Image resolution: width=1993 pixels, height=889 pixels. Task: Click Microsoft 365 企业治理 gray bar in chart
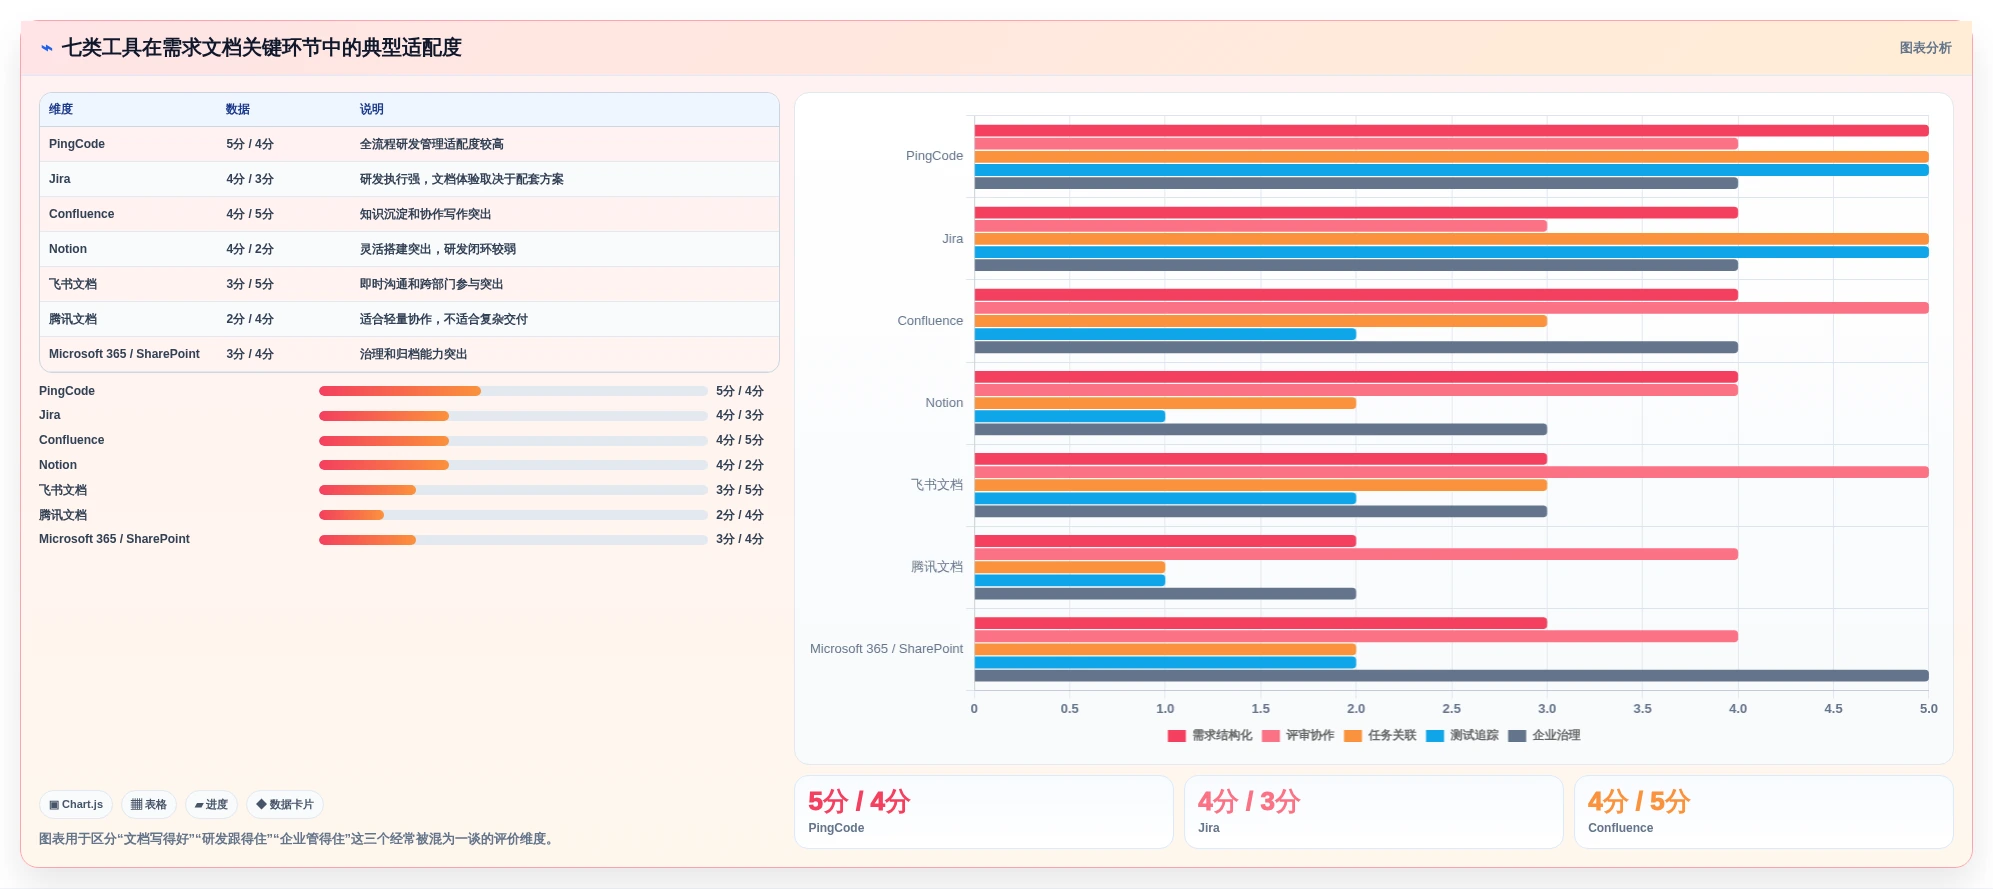tap(1451, 677)
